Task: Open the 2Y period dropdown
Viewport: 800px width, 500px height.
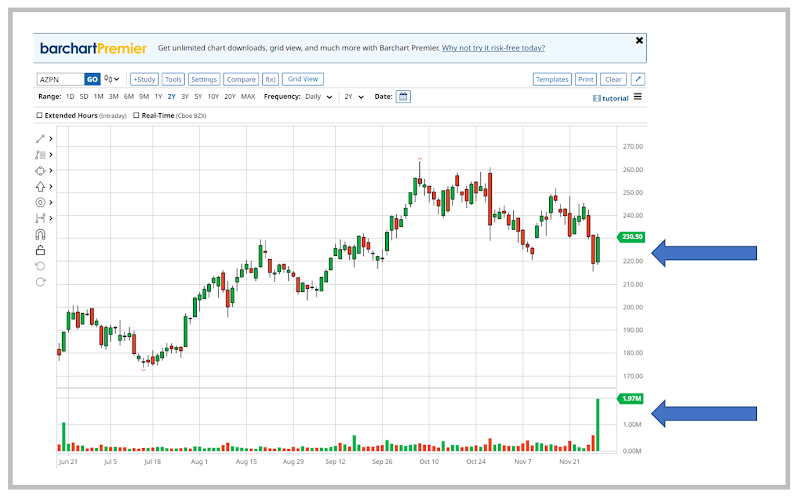Action: (x=352, y=97)
